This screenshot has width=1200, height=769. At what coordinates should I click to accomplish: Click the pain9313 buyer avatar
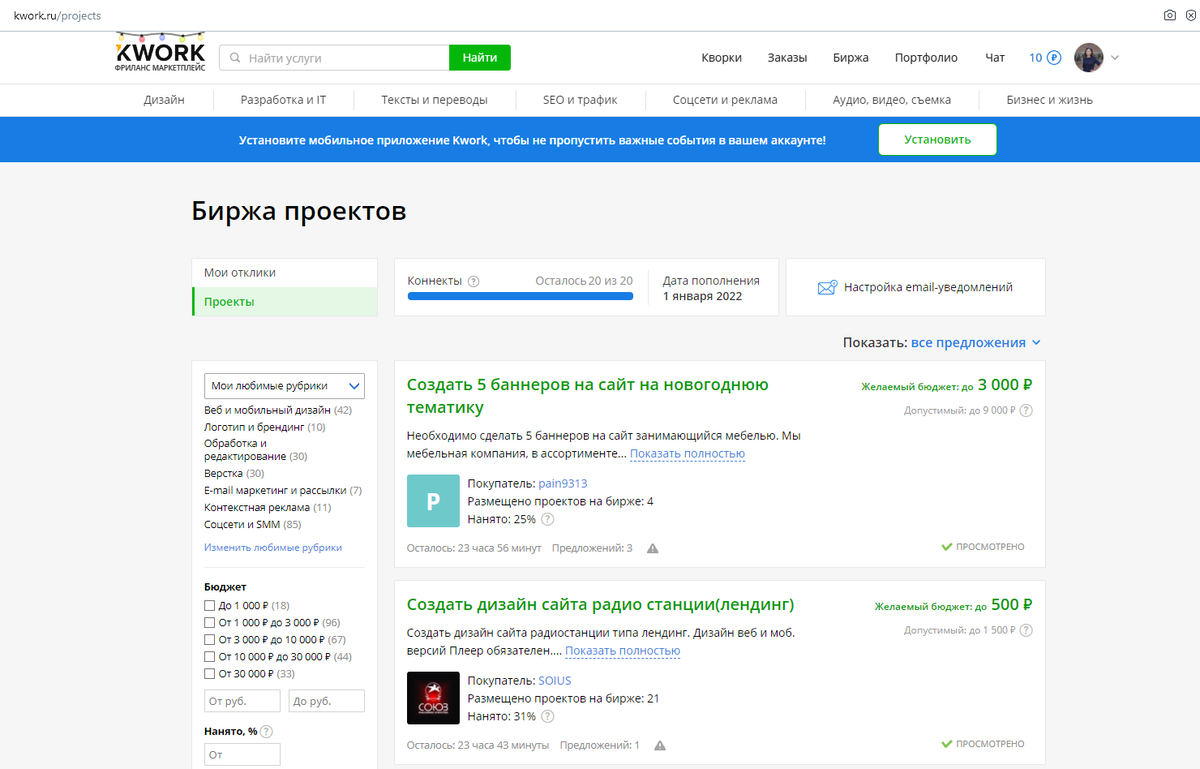433,501
